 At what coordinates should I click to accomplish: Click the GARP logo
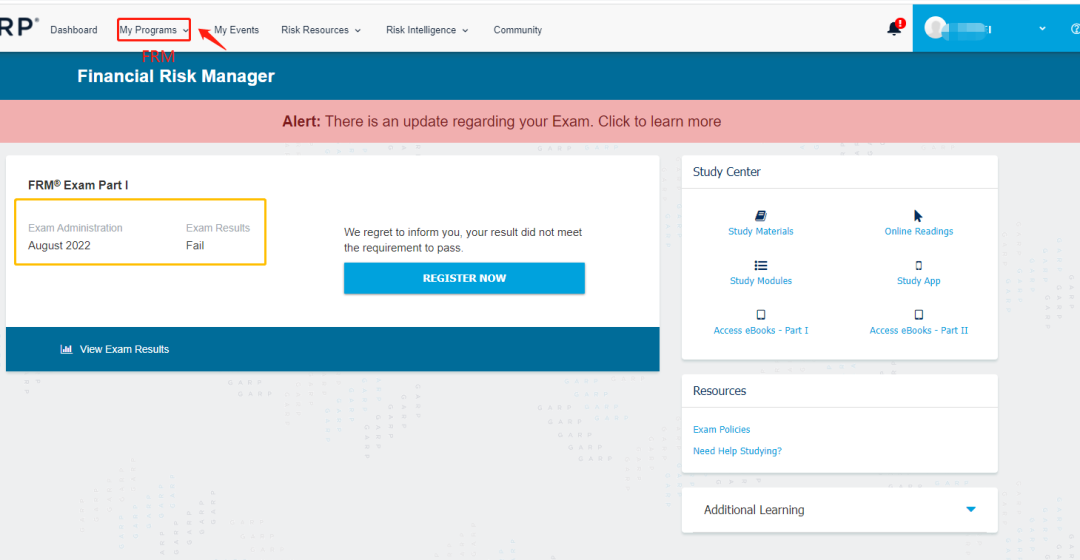[x=18, y=28]
